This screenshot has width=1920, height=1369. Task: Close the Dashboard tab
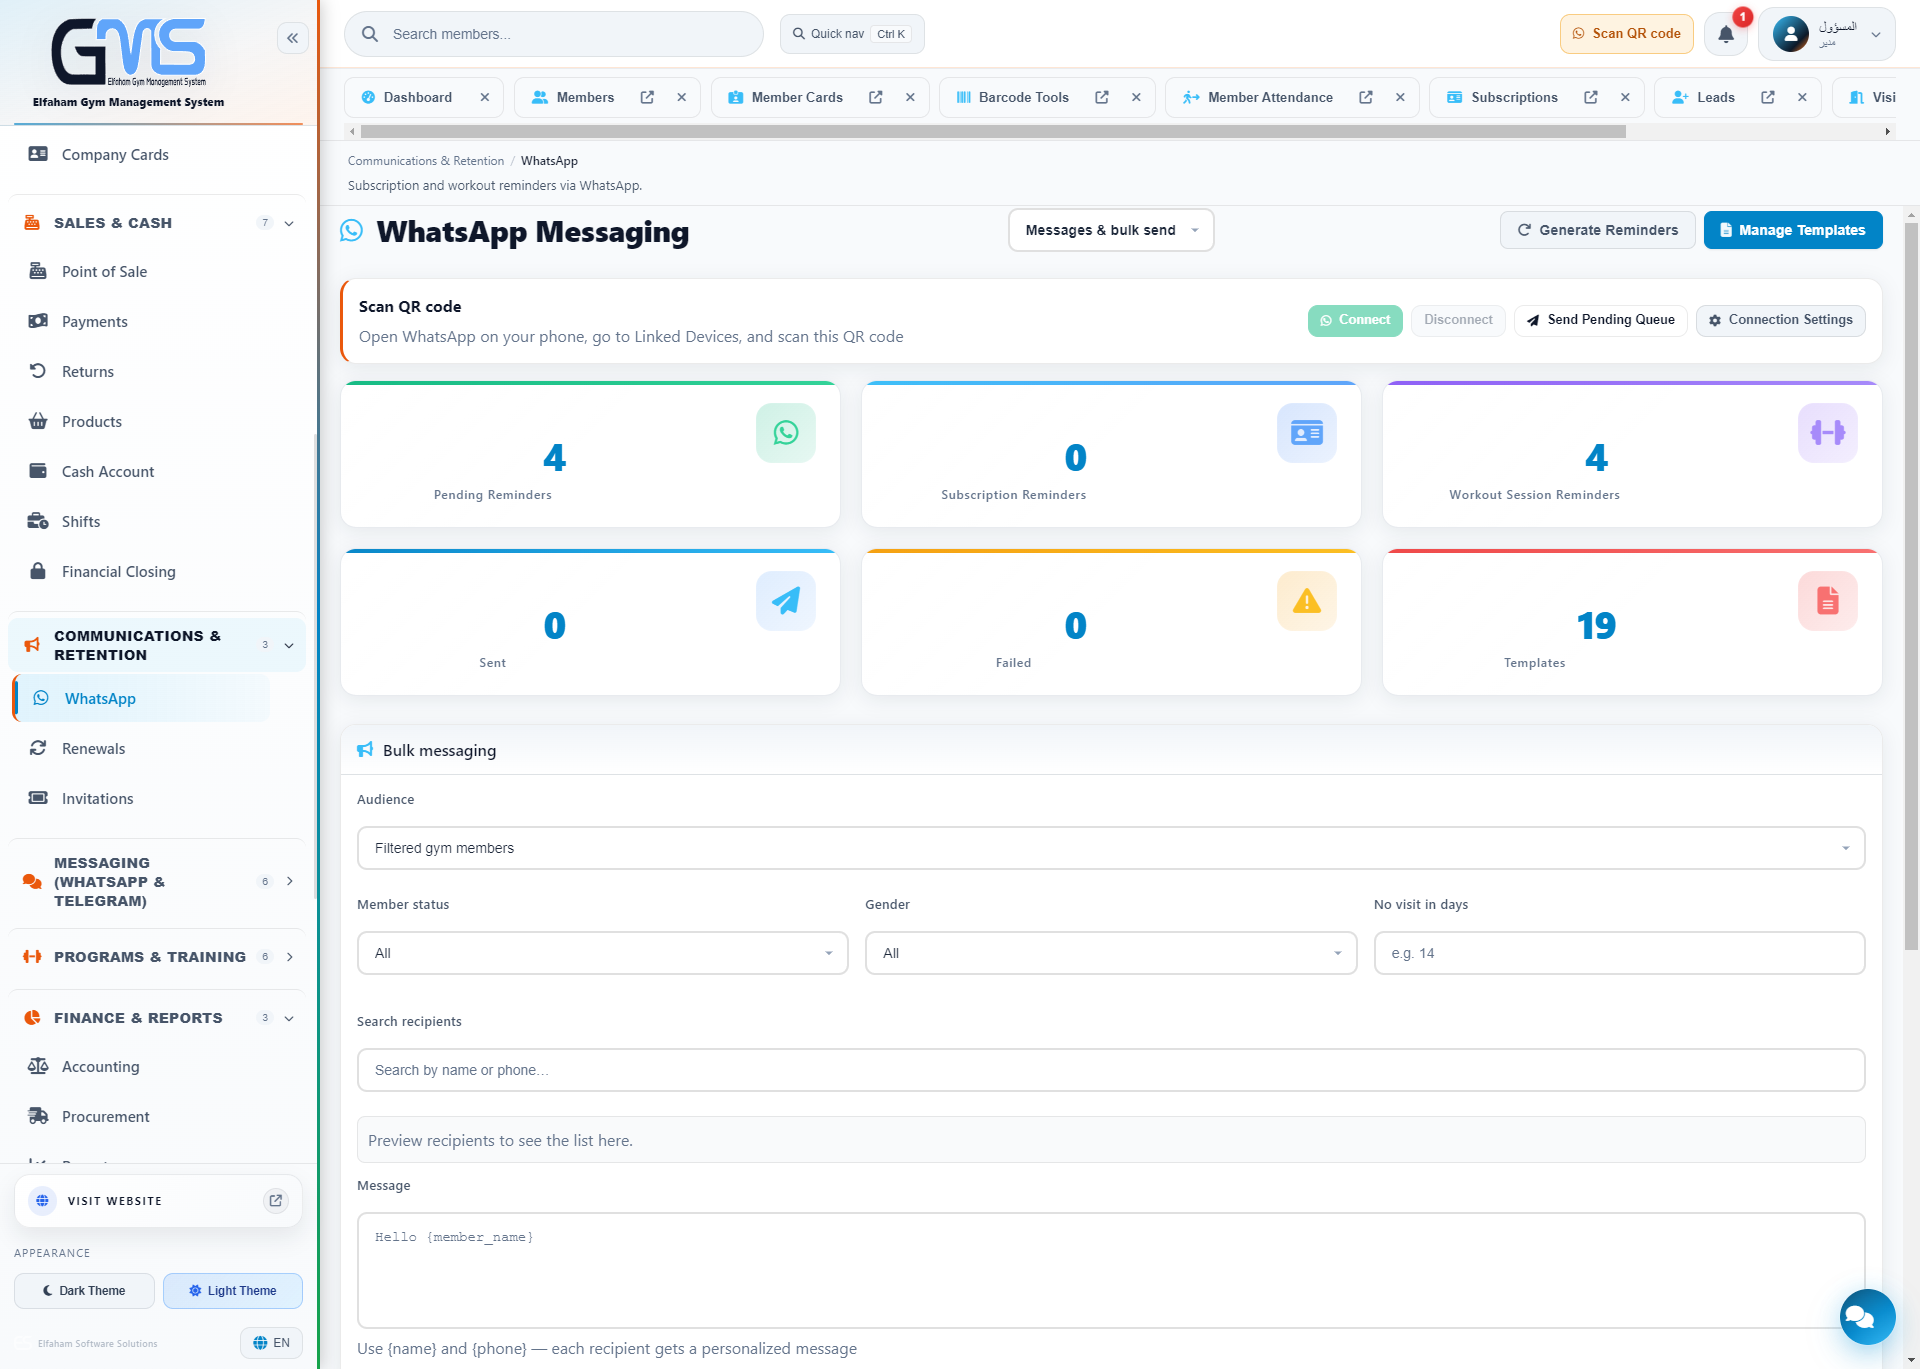click(x=484, y=97)
